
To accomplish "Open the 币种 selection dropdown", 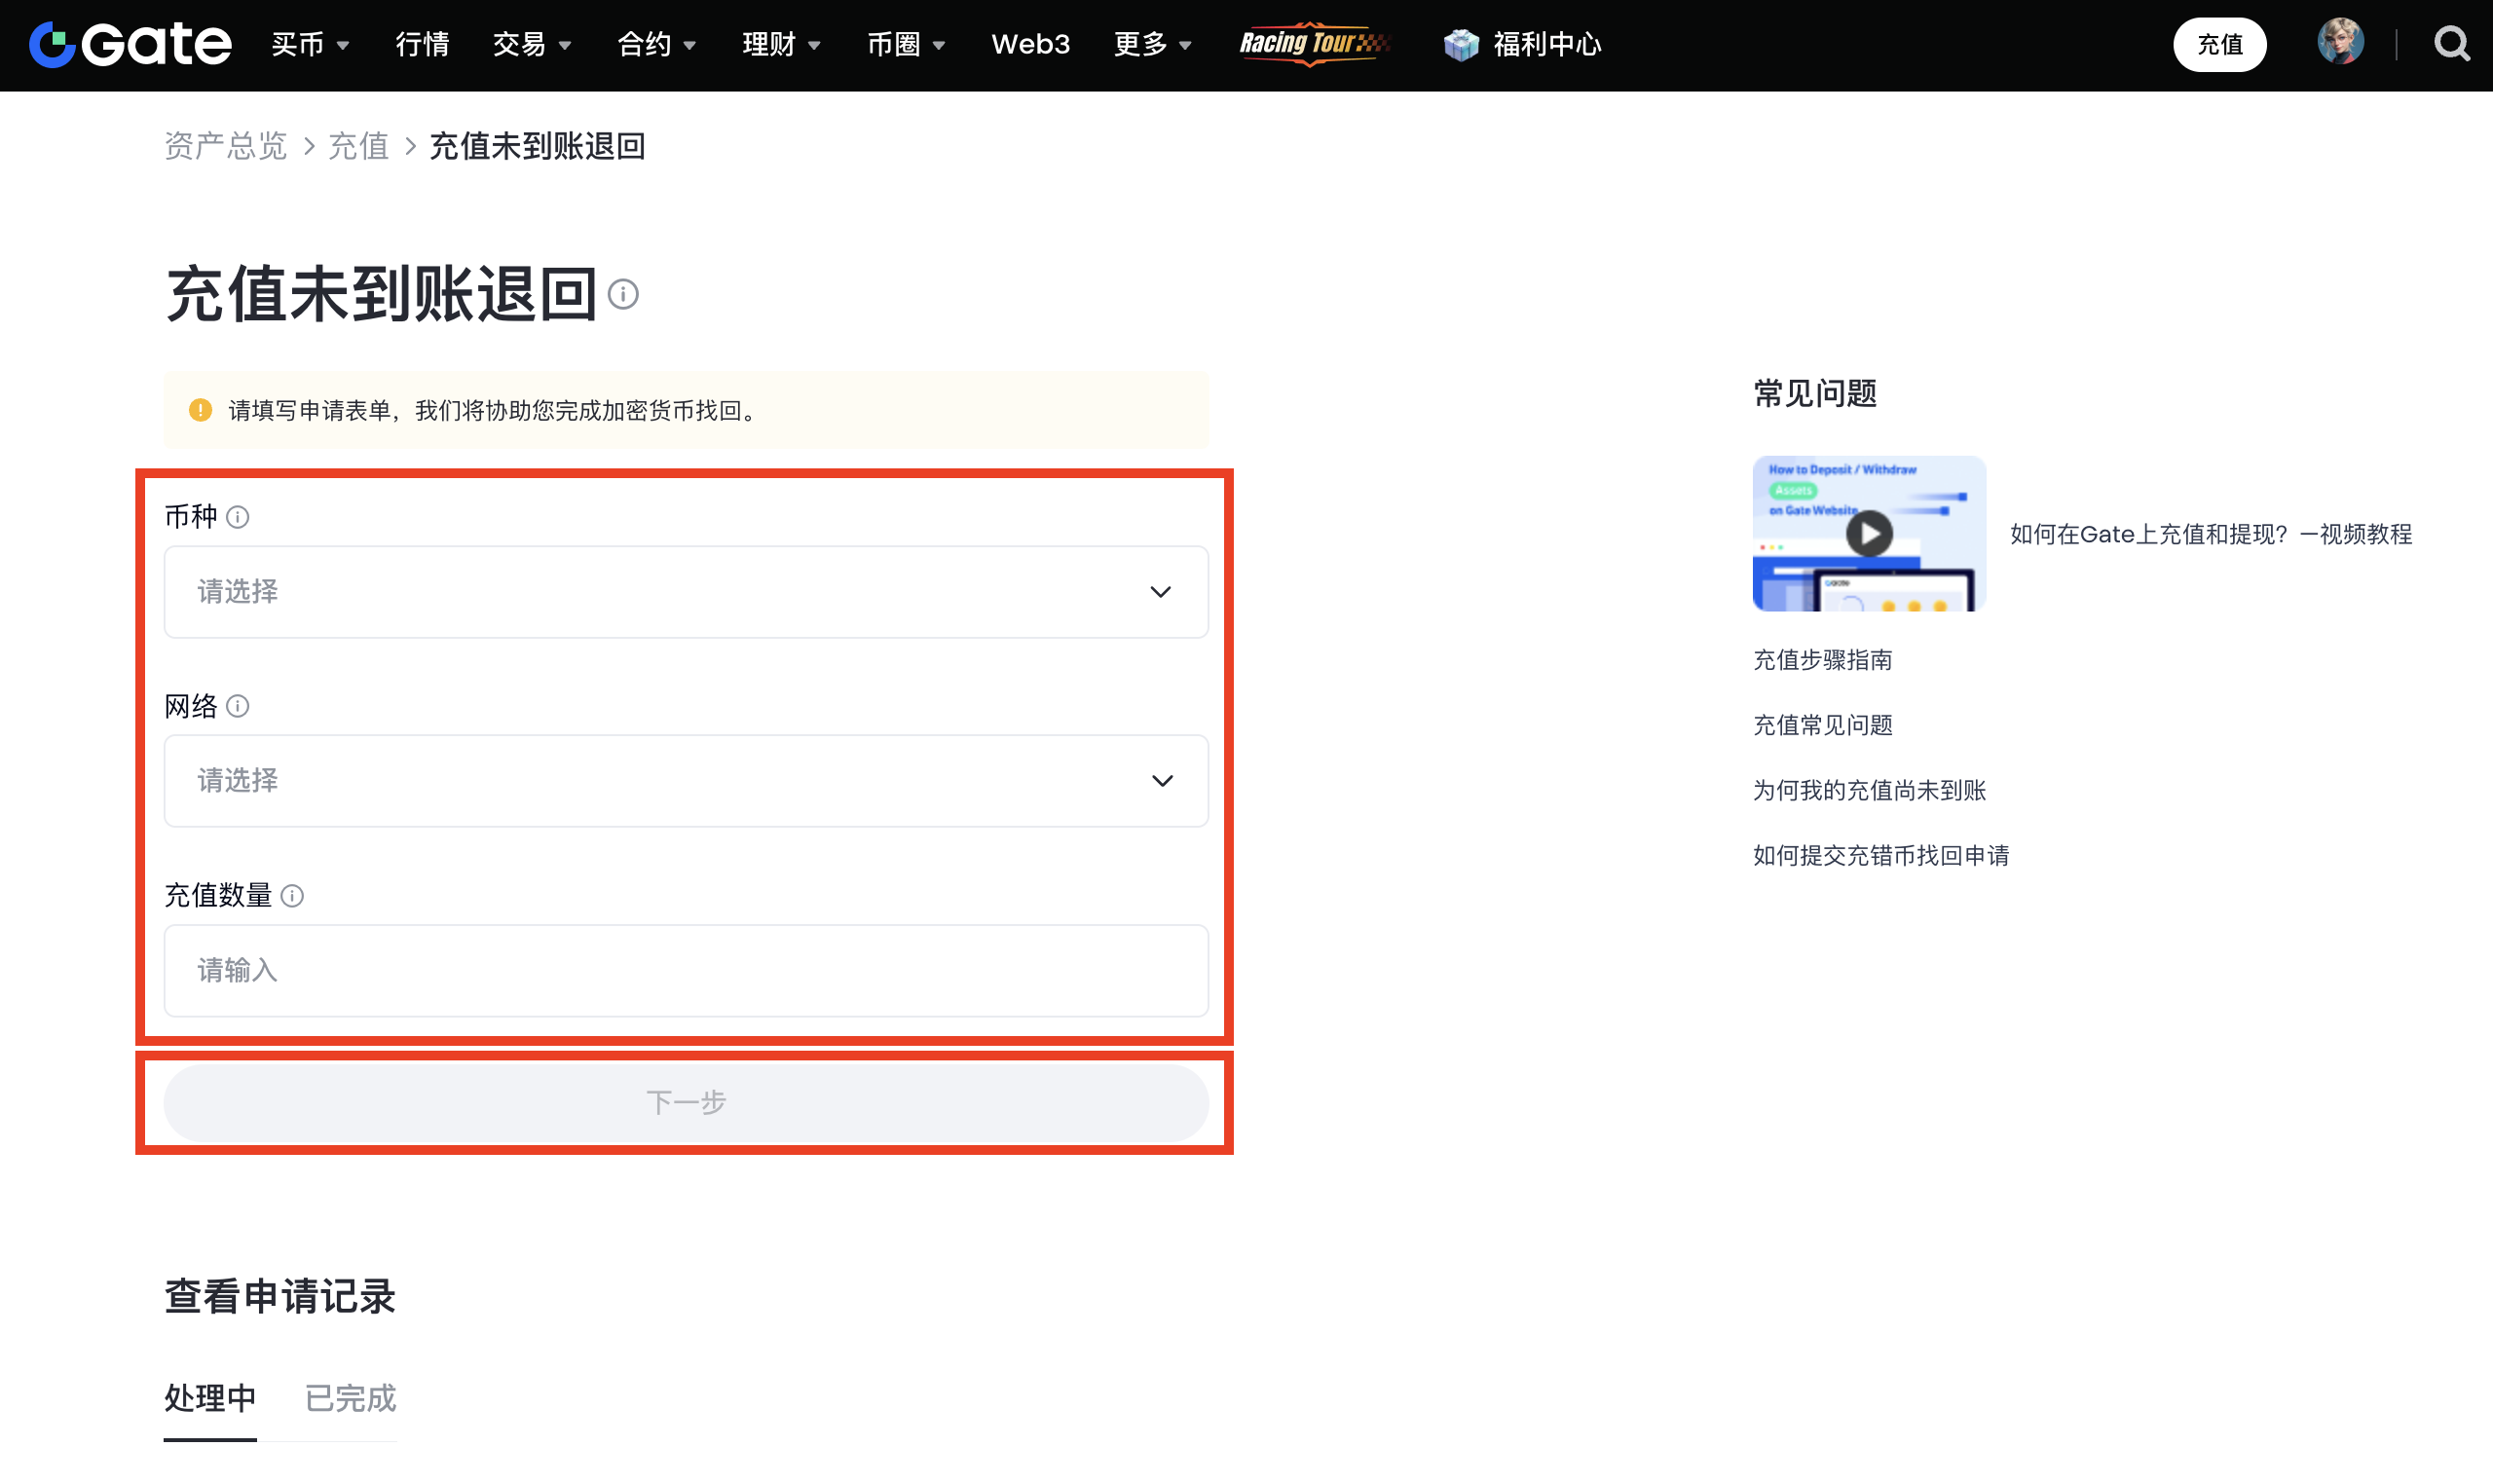I will click(686, 592).
